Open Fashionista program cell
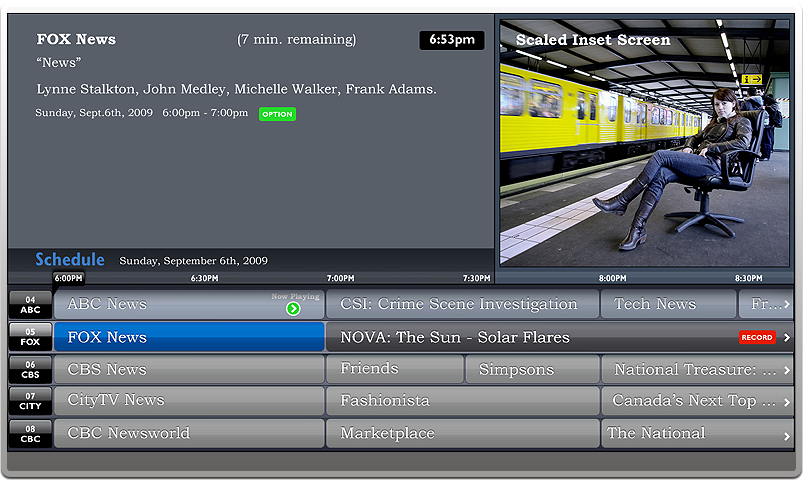 point(462,401)
